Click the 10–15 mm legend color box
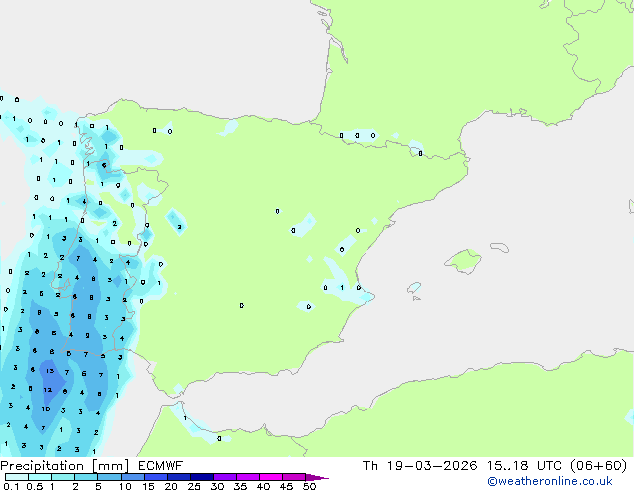The width and height of the screenshot is (634, 490). coord(133,477)
